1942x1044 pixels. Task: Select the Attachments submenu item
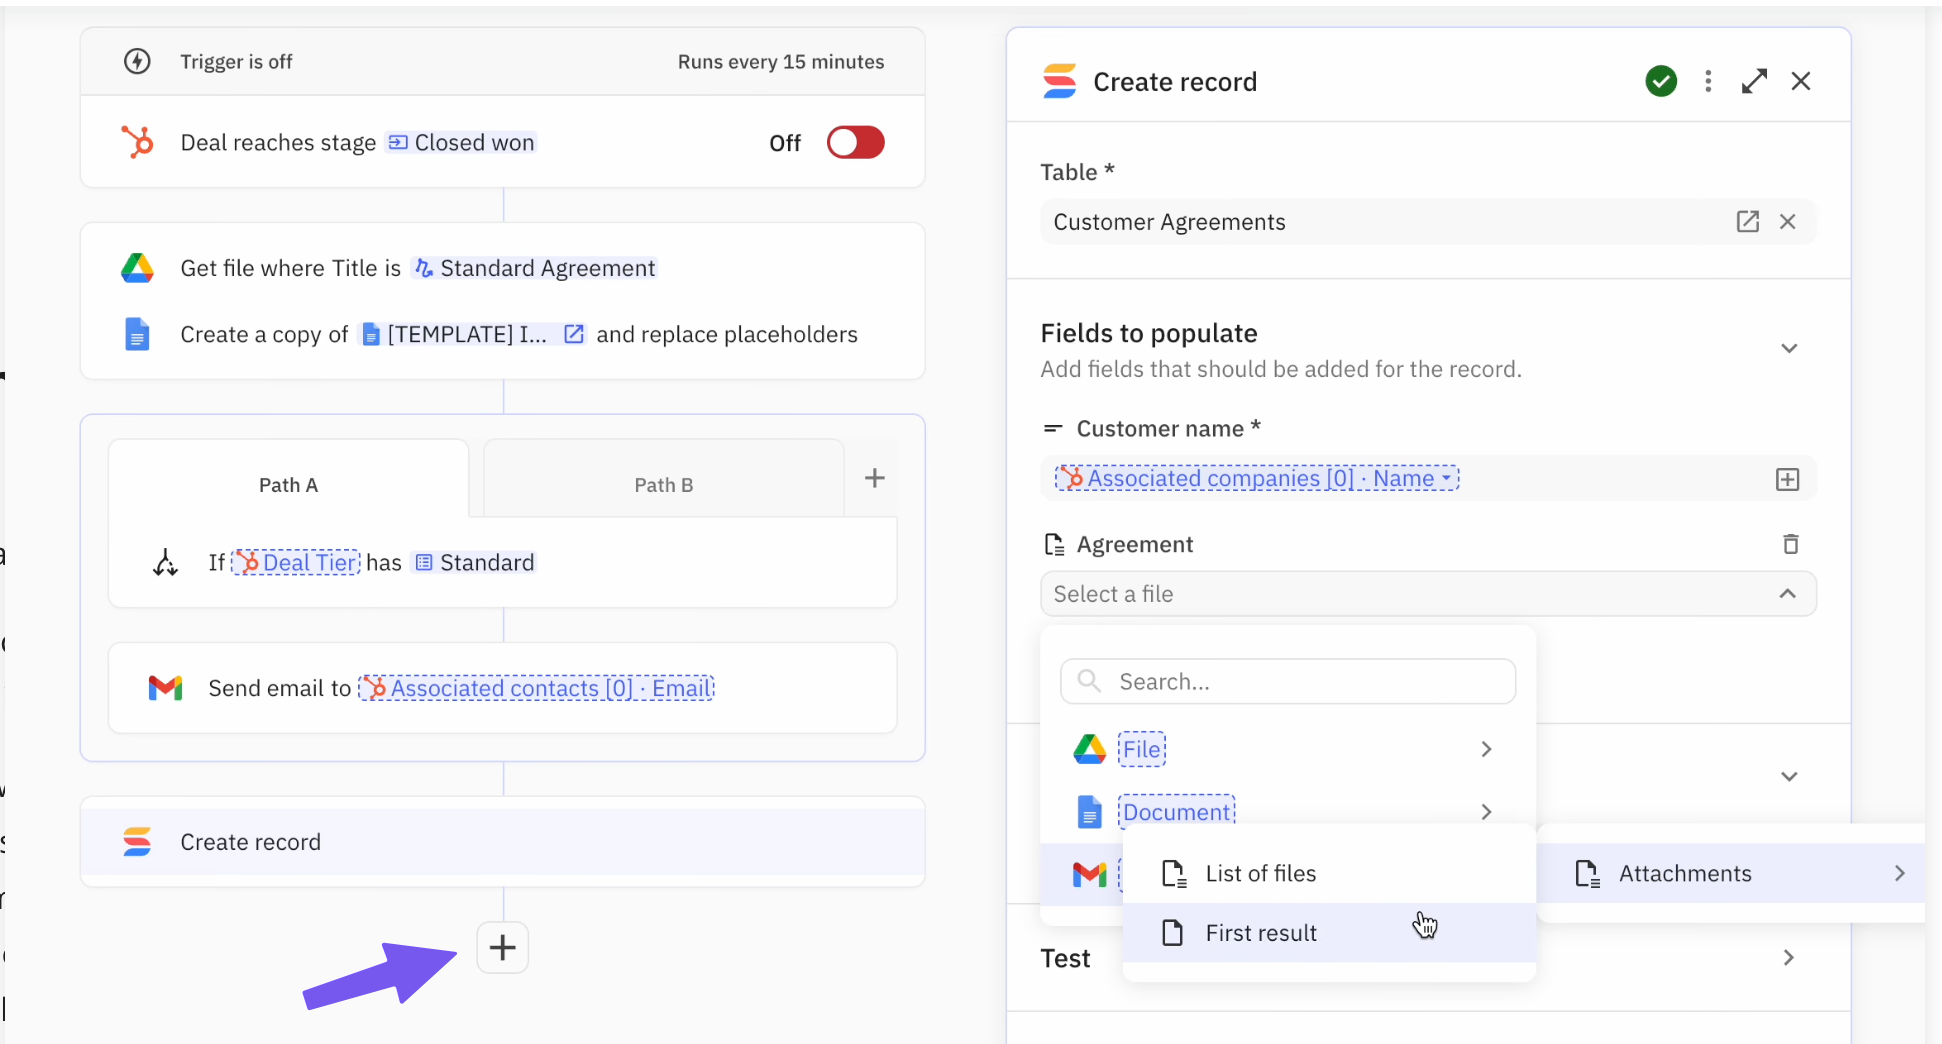(1730, 874)
